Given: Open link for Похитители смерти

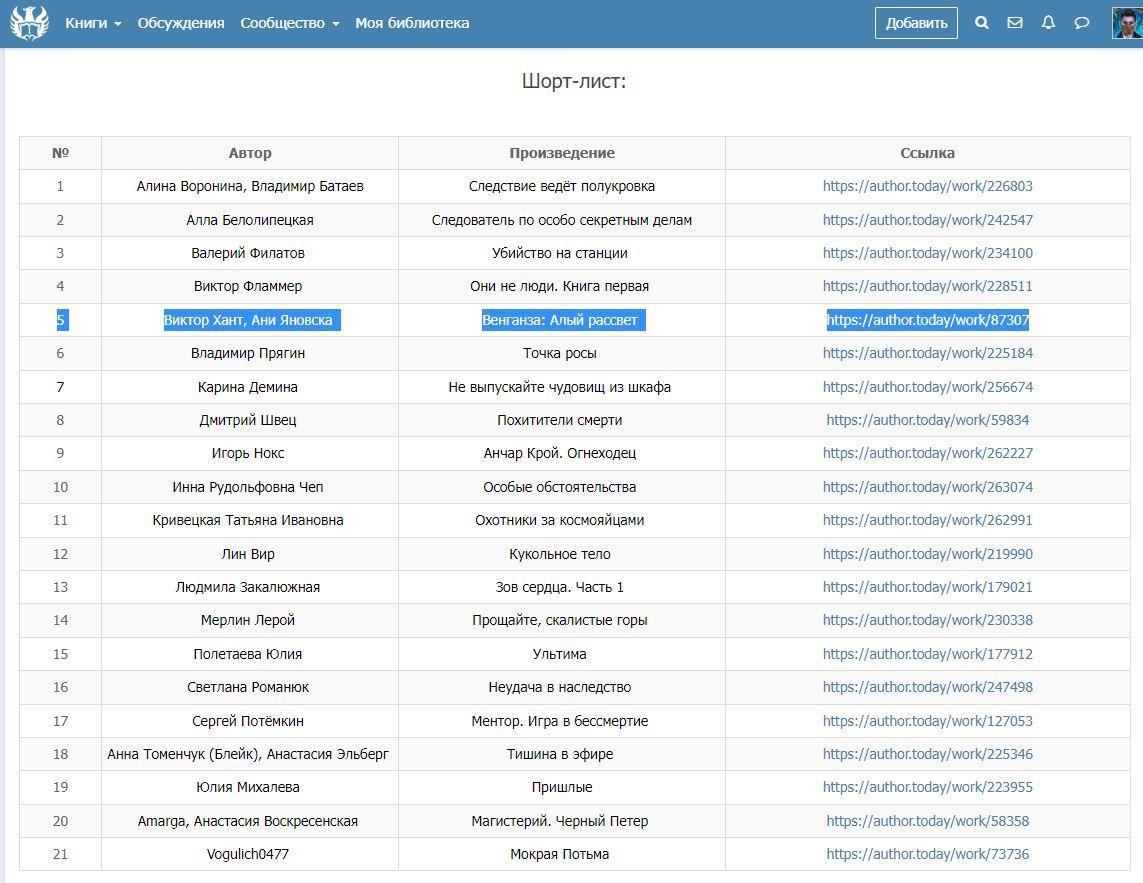Looking at the screenshot, I should click(927, 420).
